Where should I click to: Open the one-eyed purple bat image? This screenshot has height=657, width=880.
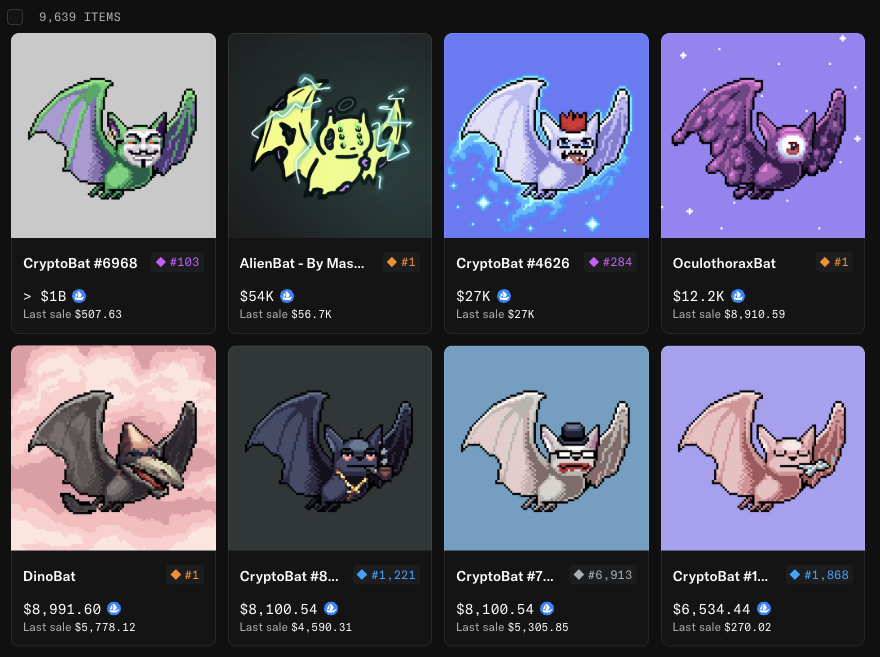763,136
